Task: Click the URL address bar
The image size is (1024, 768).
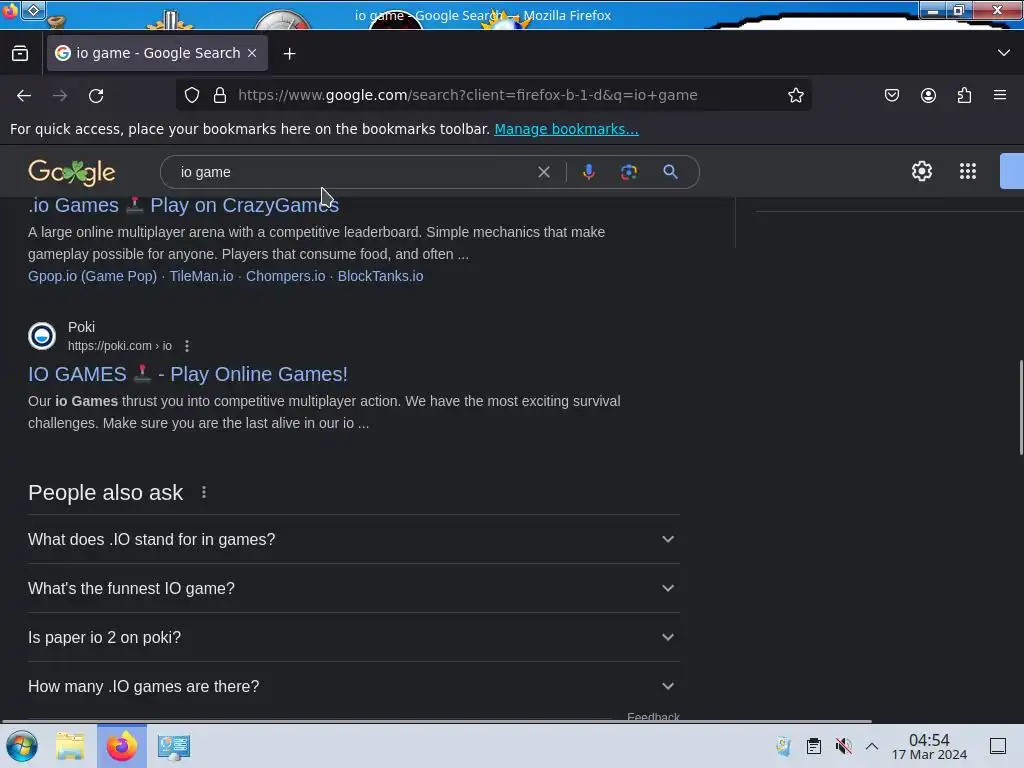Action: click(x=494, y=95)
